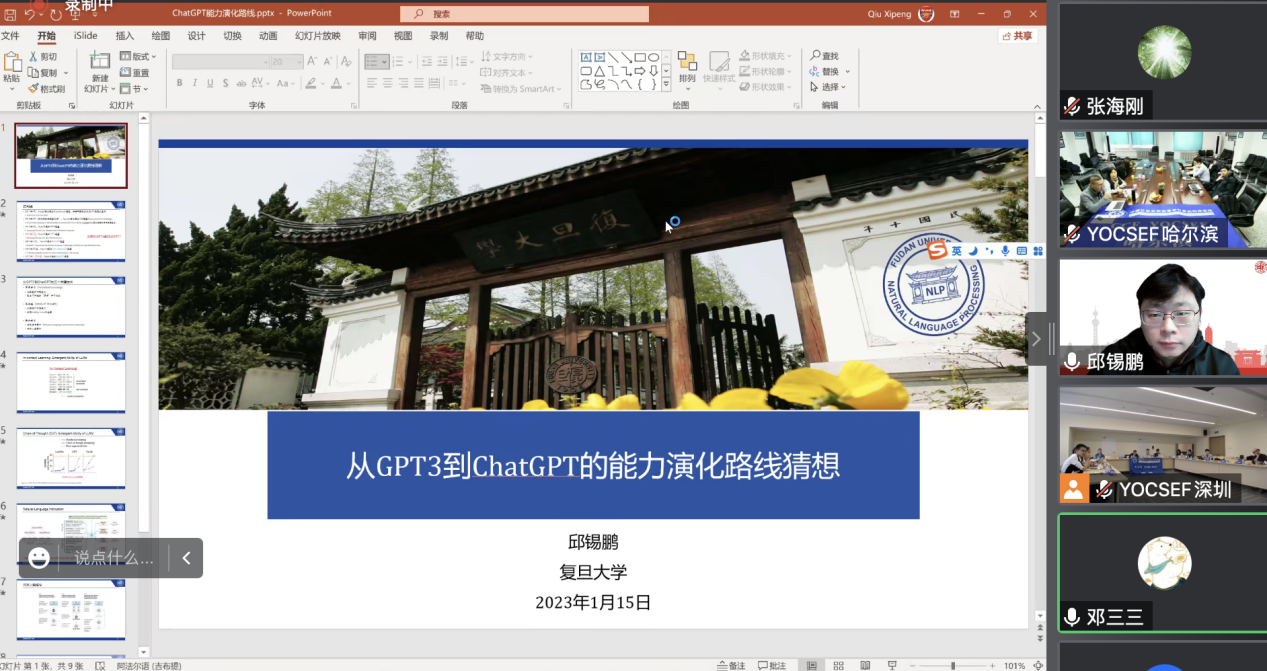Open Section (节) dropdown
Viewport: 1267px width, 671px height.
click(x=133, y=89)
